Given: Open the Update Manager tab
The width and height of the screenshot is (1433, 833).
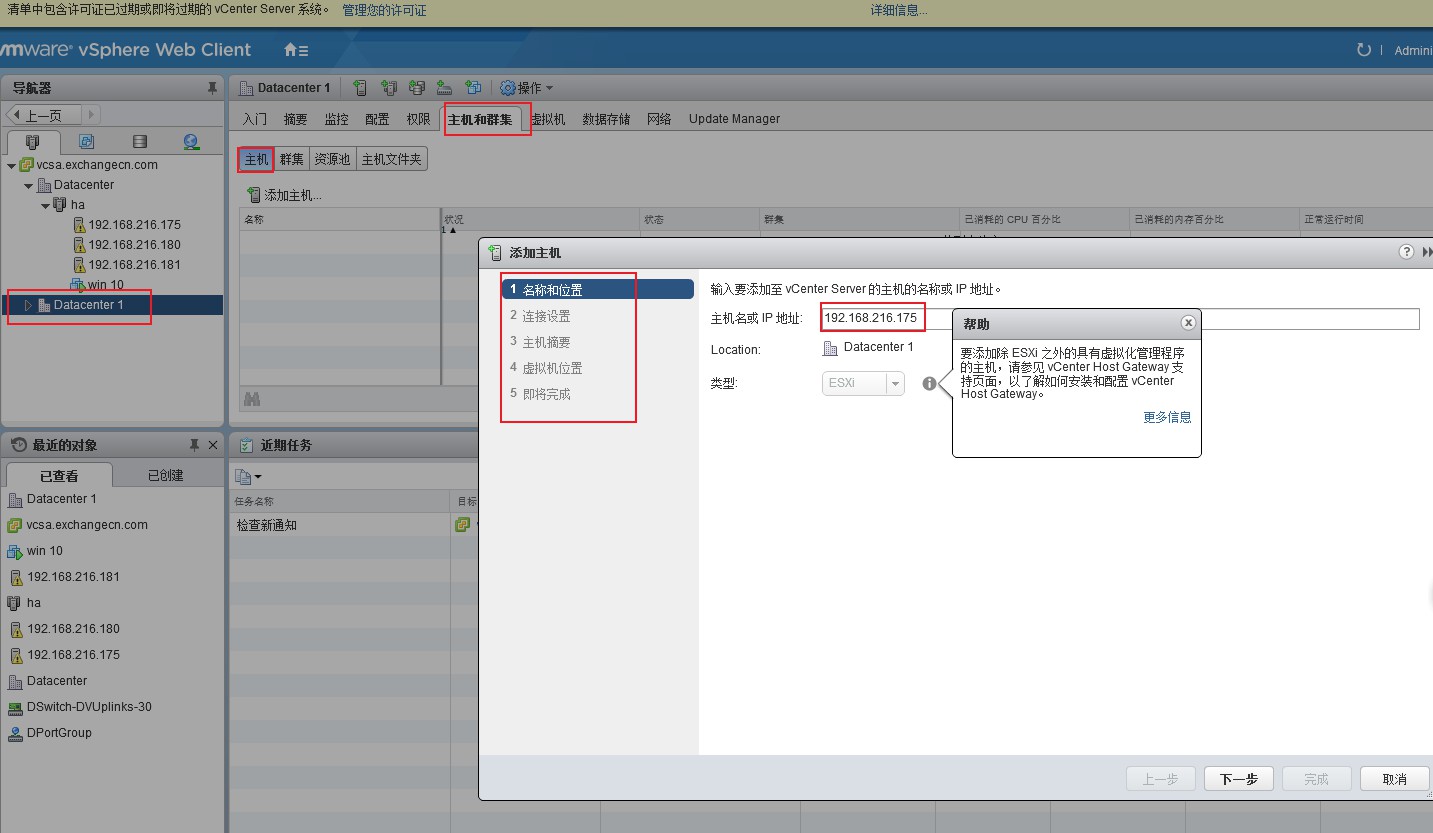Looking at the screenshot, I should coord(734,119).
